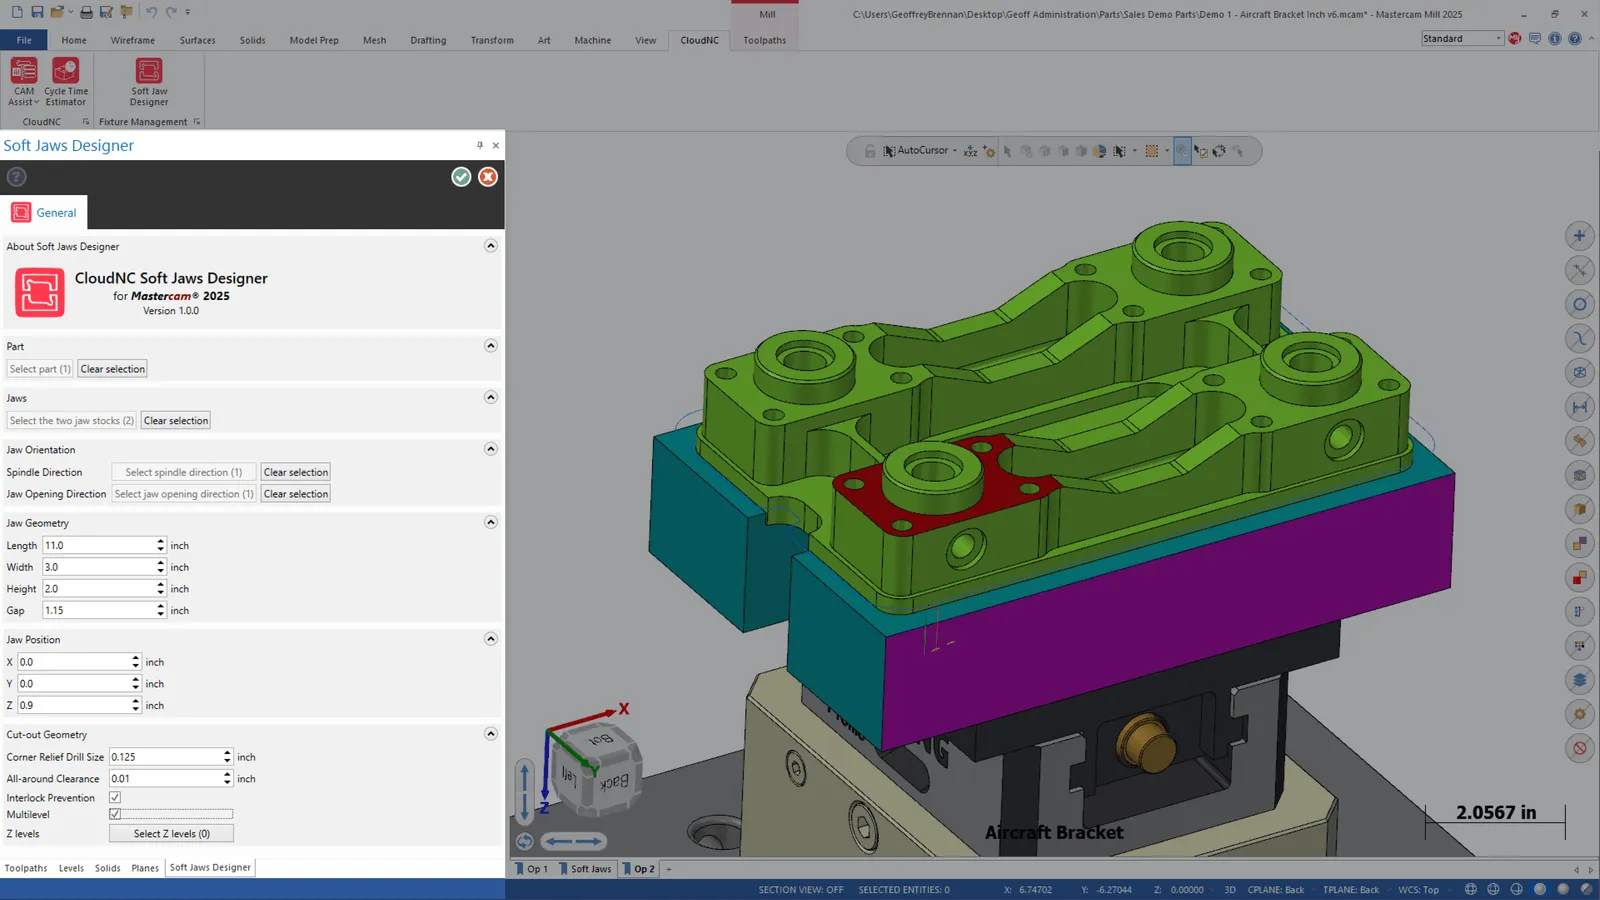Click CPLANE: Back in status bar
1600x900 pixels.
point(1276,890)
